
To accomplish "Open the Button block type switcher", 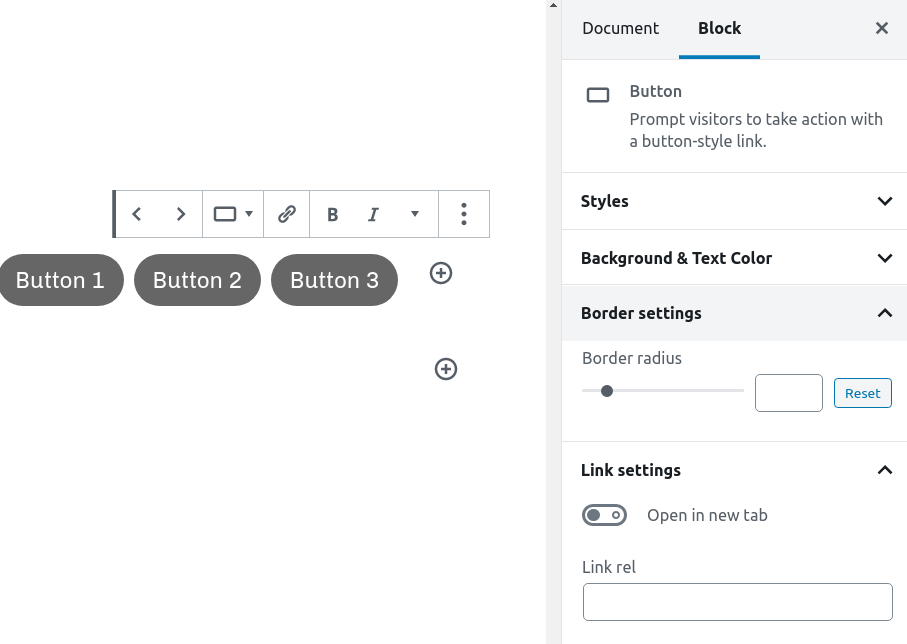I will (233, 214).
